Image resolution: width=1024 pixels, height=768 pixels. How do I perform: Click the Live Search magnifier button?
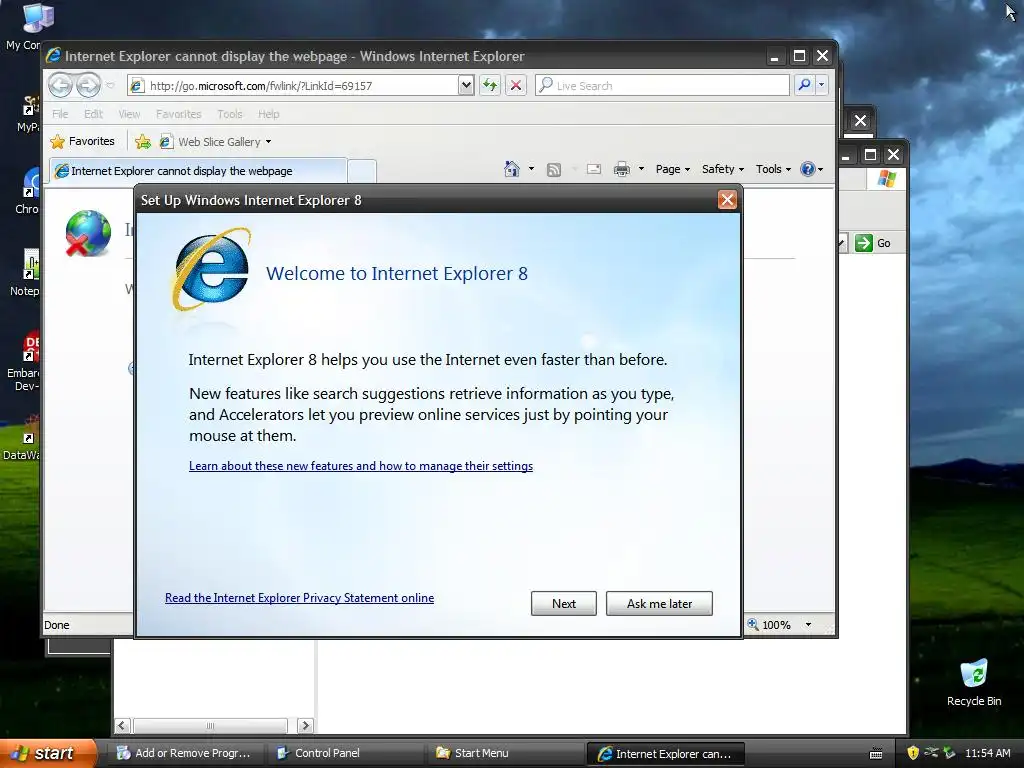[805, 85]
